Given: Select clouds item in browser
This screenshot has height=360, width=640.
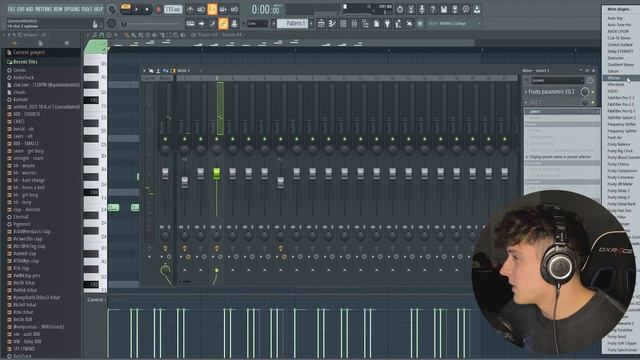Looking at the screenshot, I should click(x=20, y=92).
